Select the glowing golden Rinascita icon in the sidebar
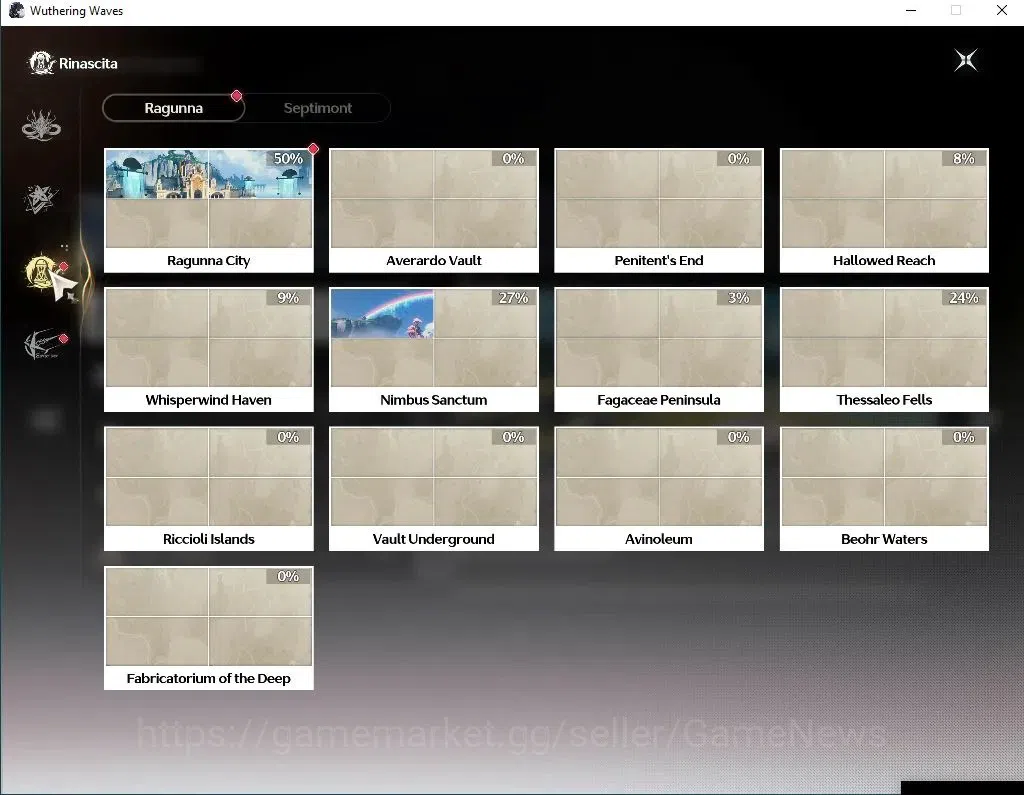Viewport: 1024px width, 795px height. pyautogui.click(x=42, y=272)
